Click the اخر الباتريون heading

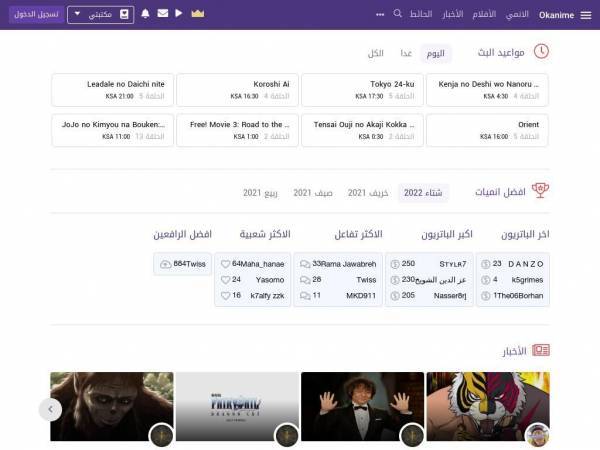(525, 234)
